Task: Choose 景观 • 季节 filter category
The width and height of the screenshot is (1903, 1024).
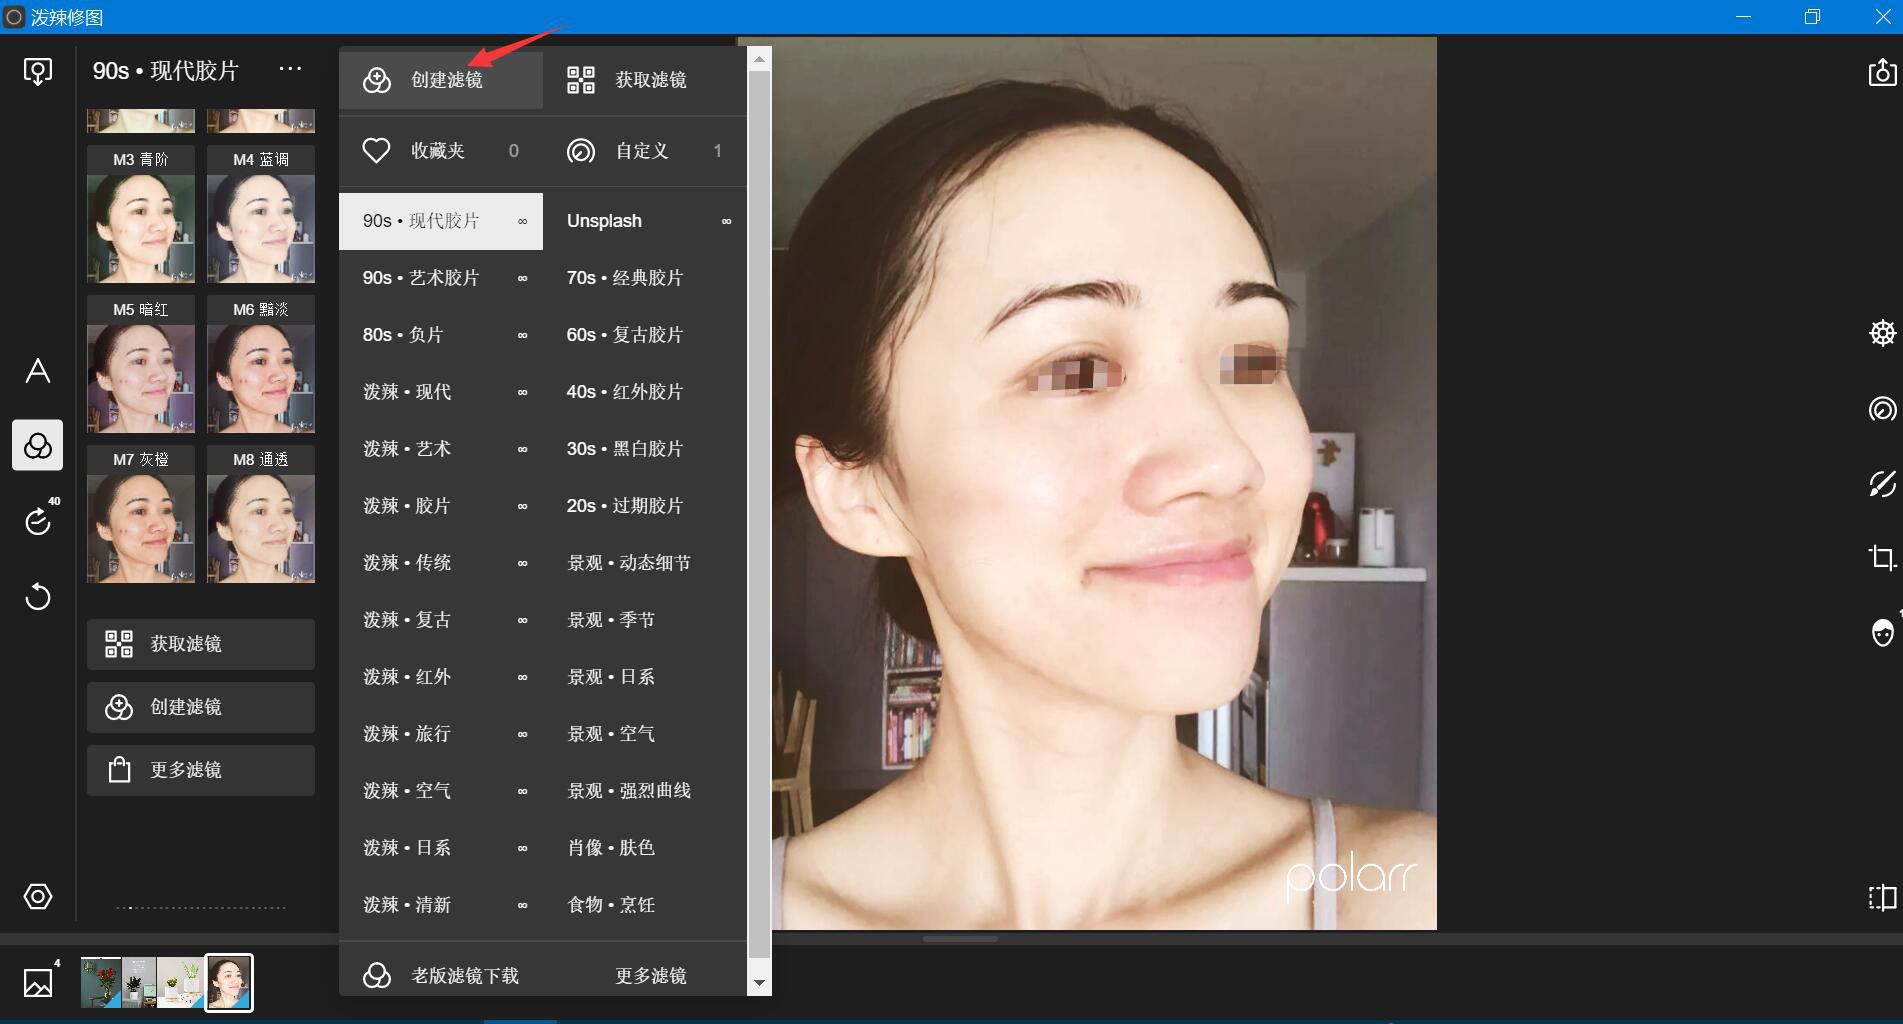Action: coord(645,620)
